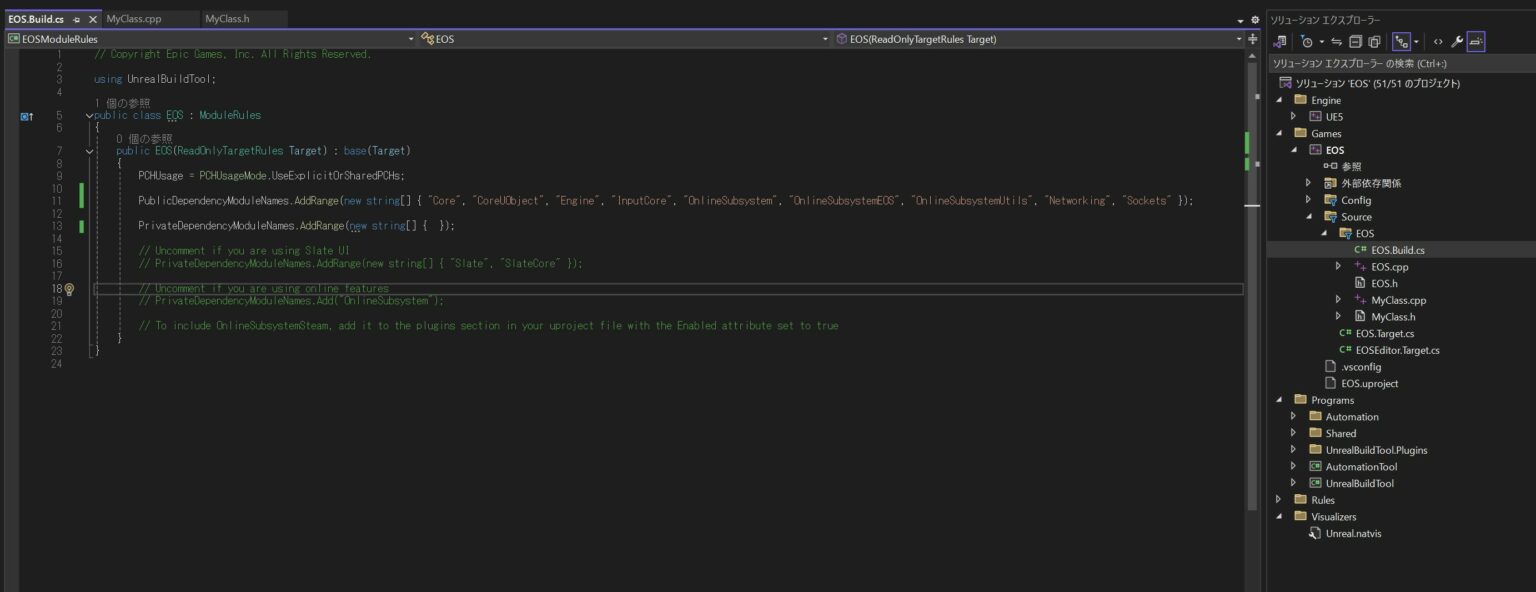Click the Solution Explorer search field
1536x592 pixels.
[x=1400, y=63]
